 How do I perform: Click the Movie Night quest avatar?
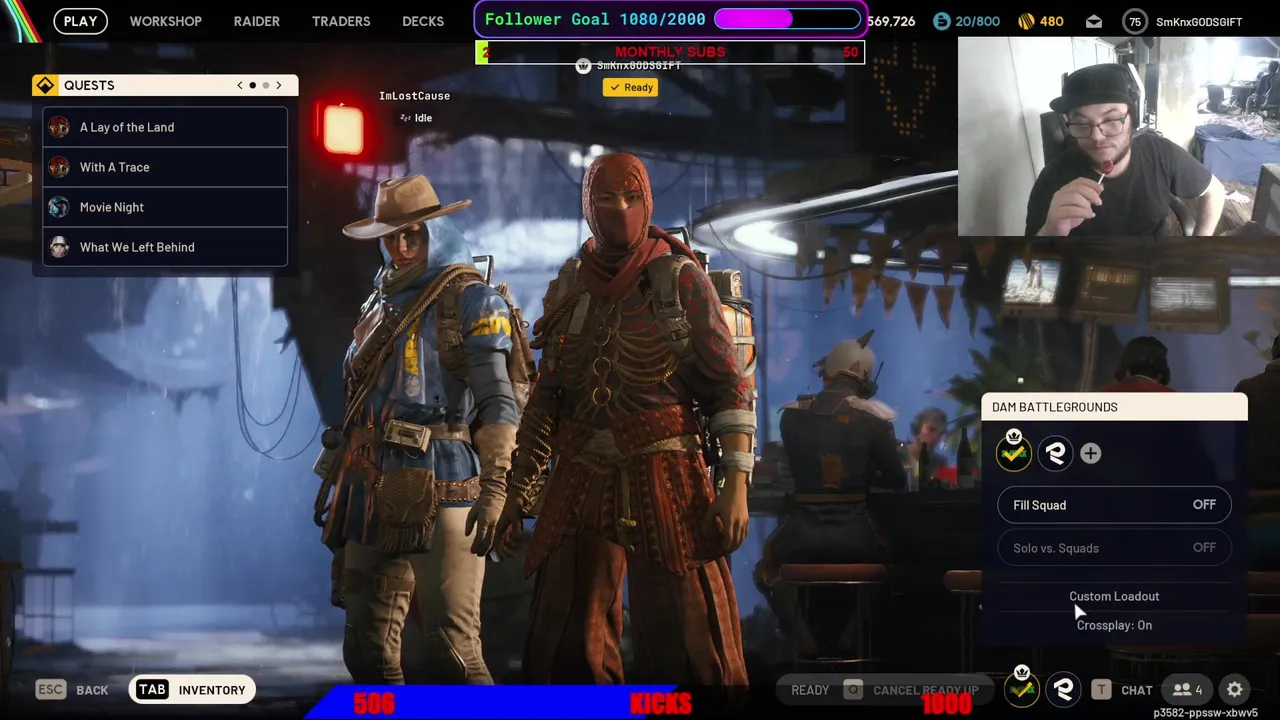(x=59, y=207)
